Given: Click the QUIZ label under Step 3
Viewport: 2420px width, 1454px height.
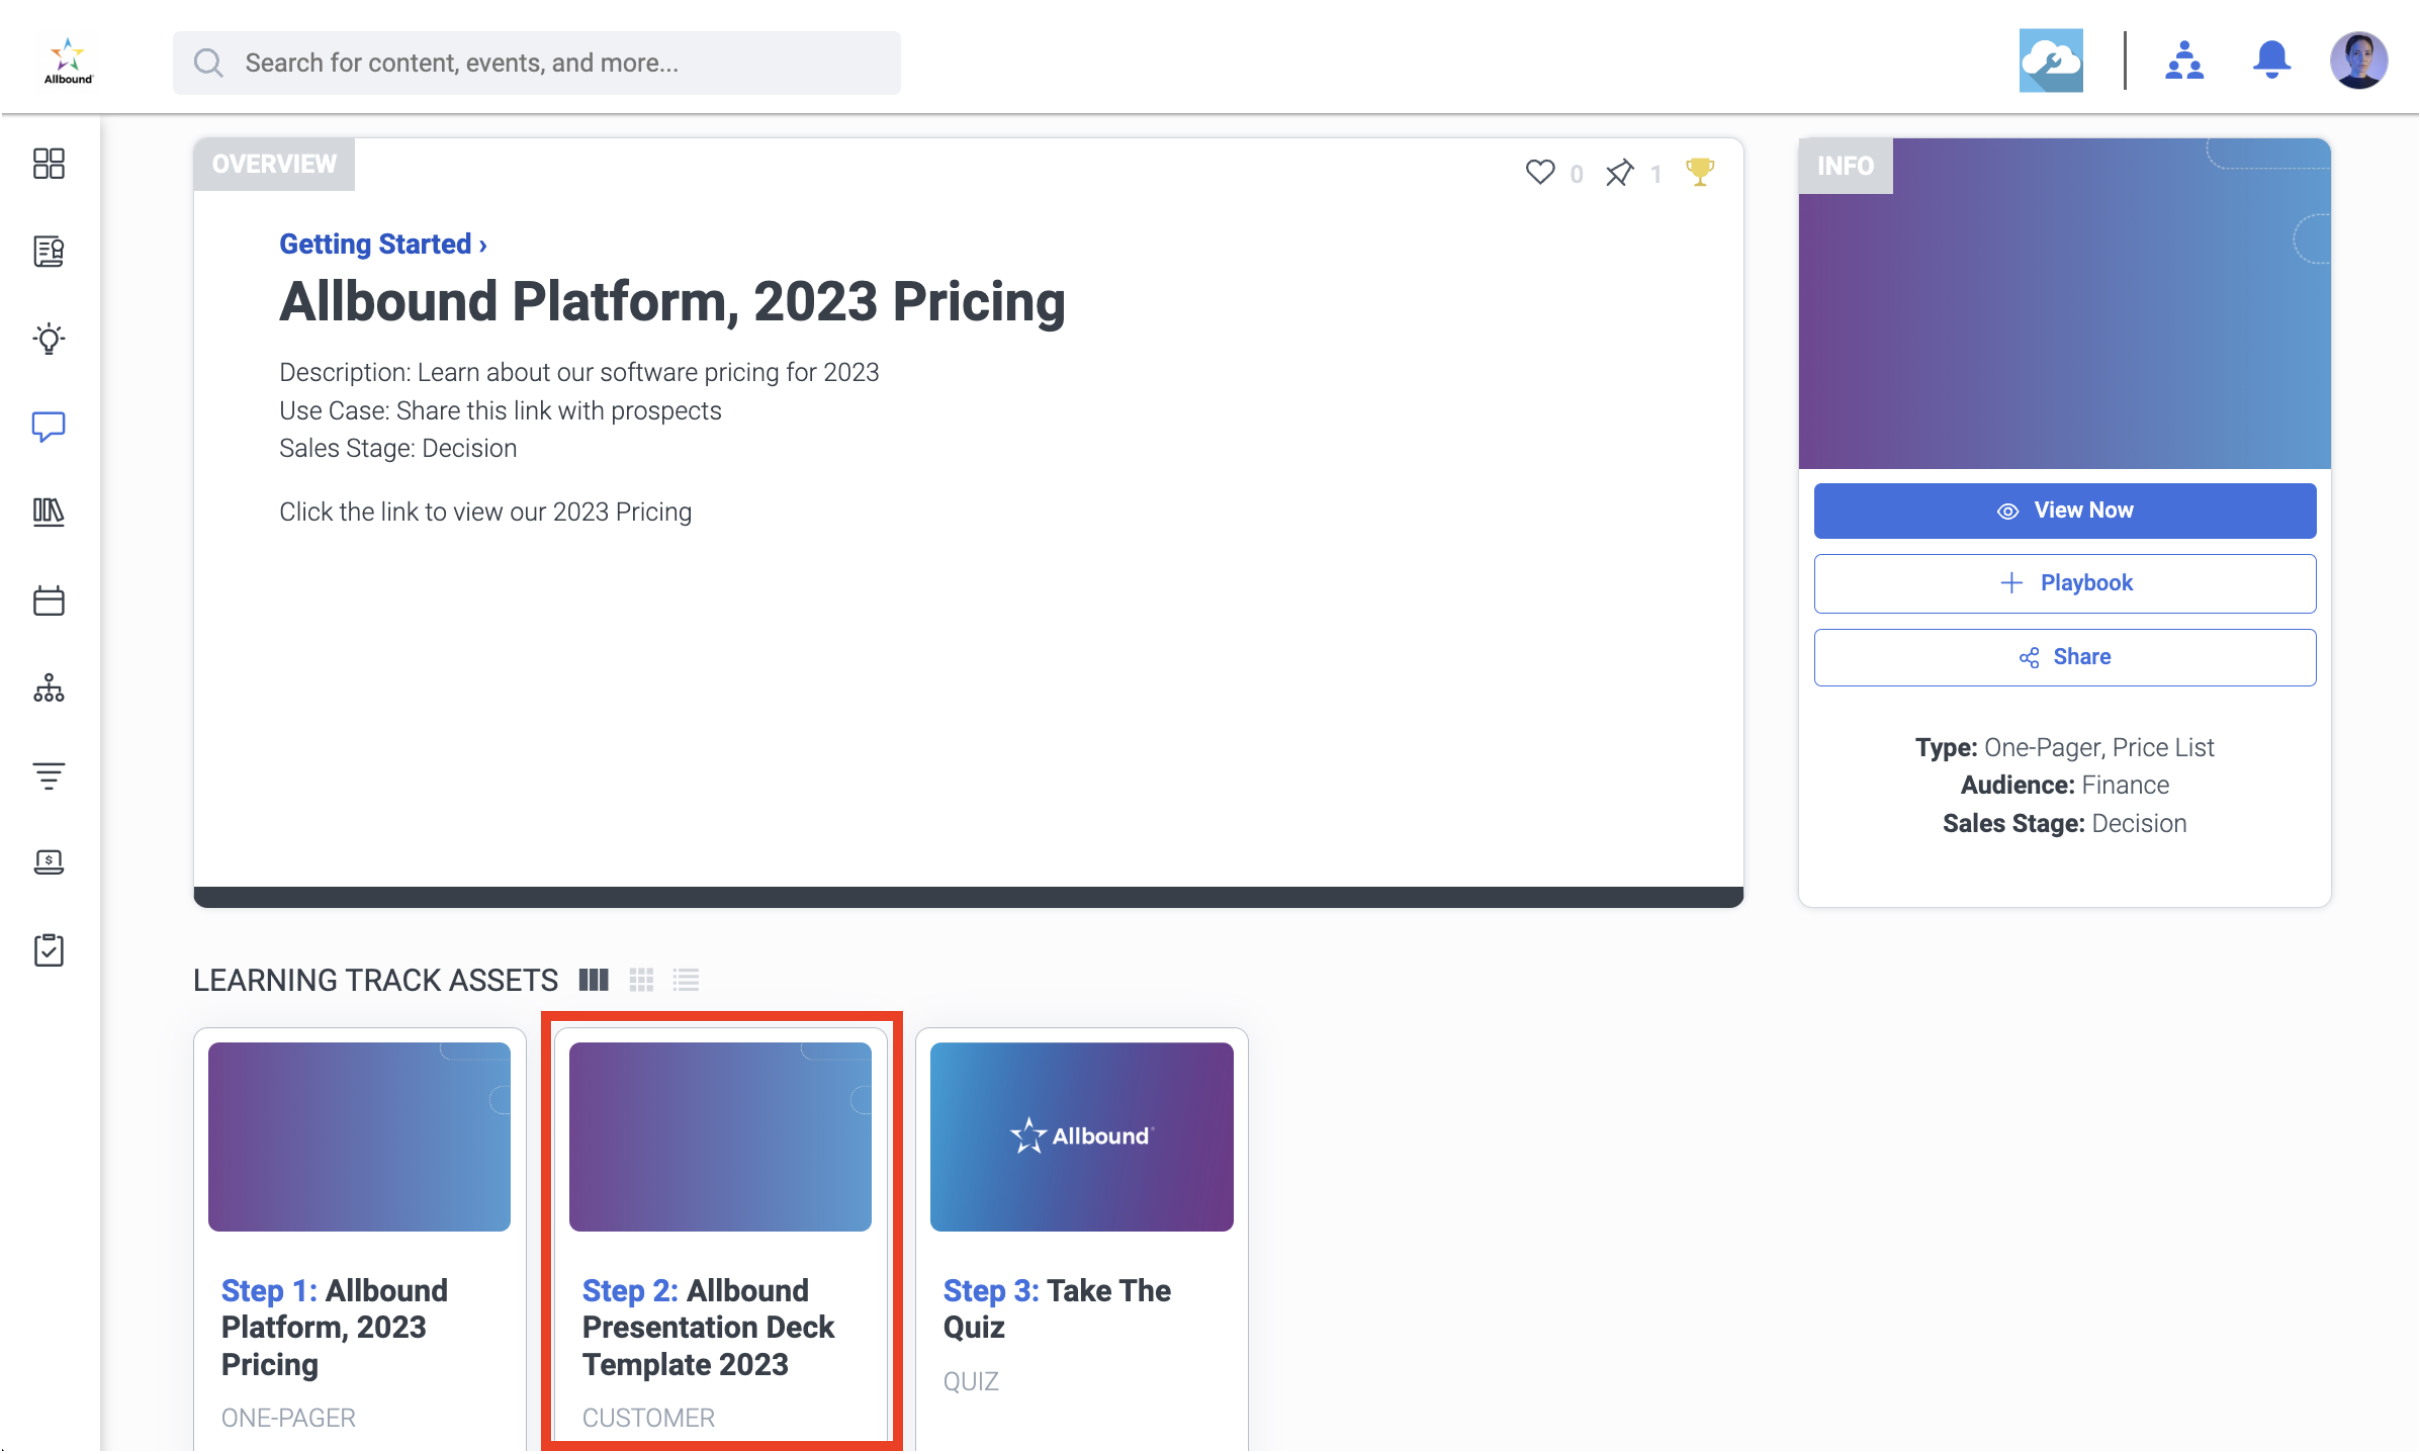Looking at the screenshot, I should [971, 1382].
